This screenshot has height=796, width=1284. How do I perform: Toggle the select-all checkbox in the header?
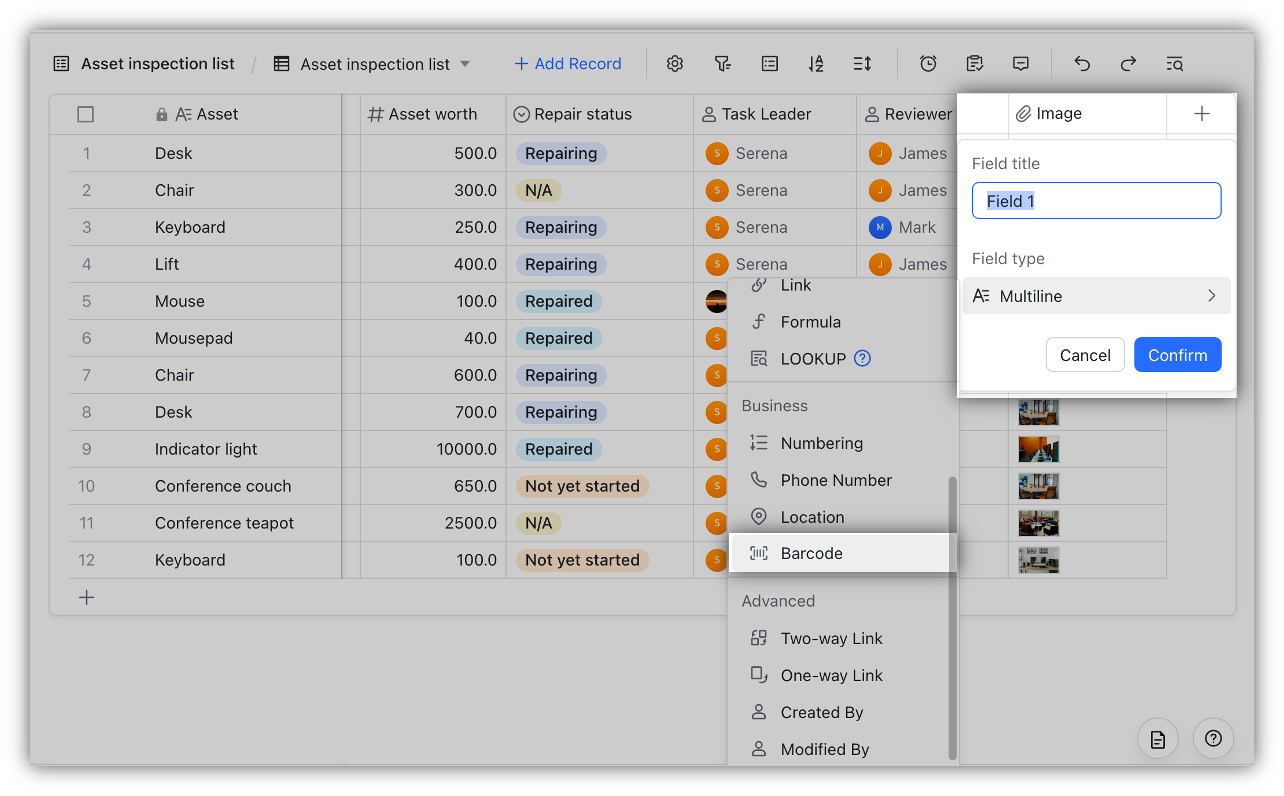coord(86,114)
